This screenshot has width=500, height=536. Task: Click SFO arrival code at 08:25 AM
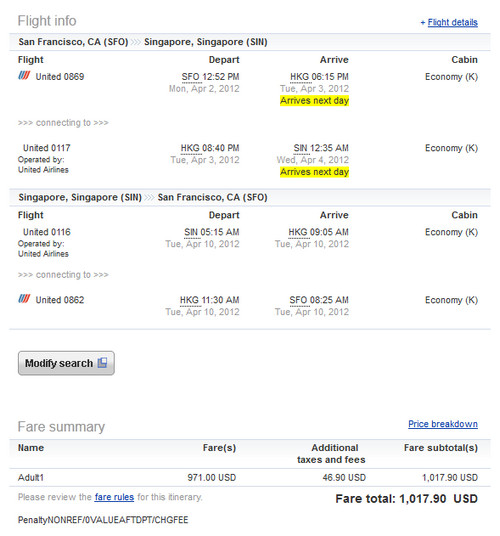[x=298, y=300]
